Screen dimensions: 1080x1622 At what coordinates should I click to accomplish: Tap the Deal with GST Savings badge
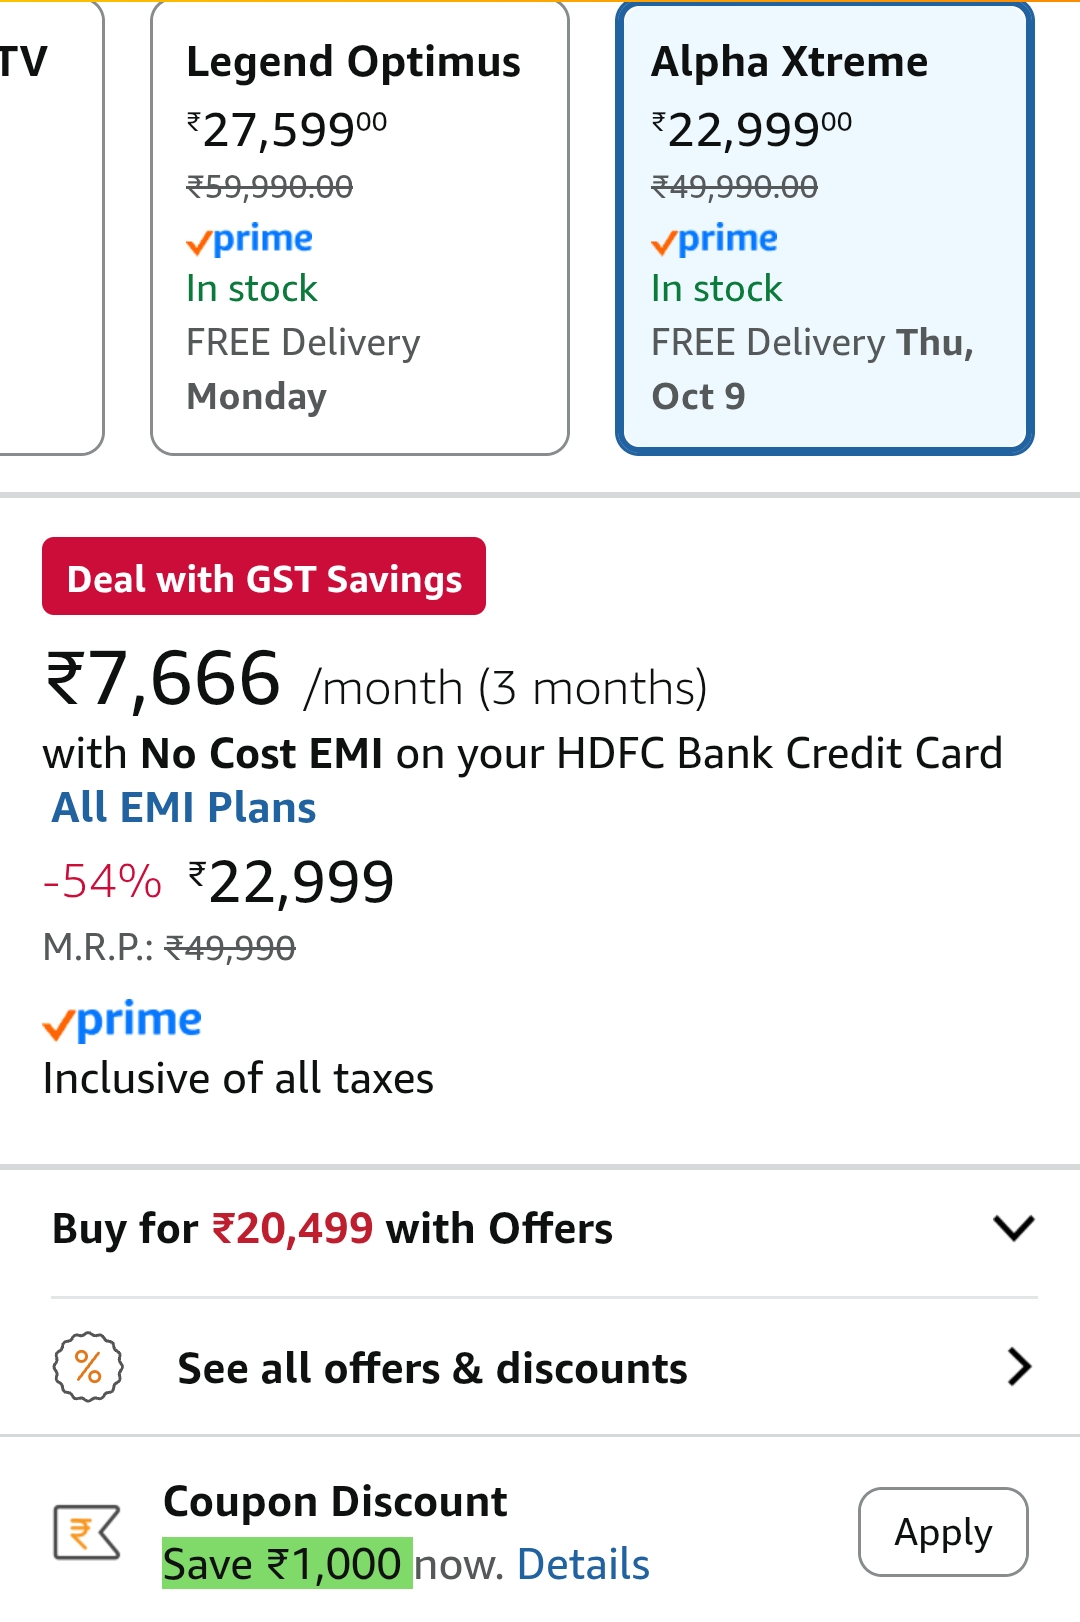coord(264,577)
